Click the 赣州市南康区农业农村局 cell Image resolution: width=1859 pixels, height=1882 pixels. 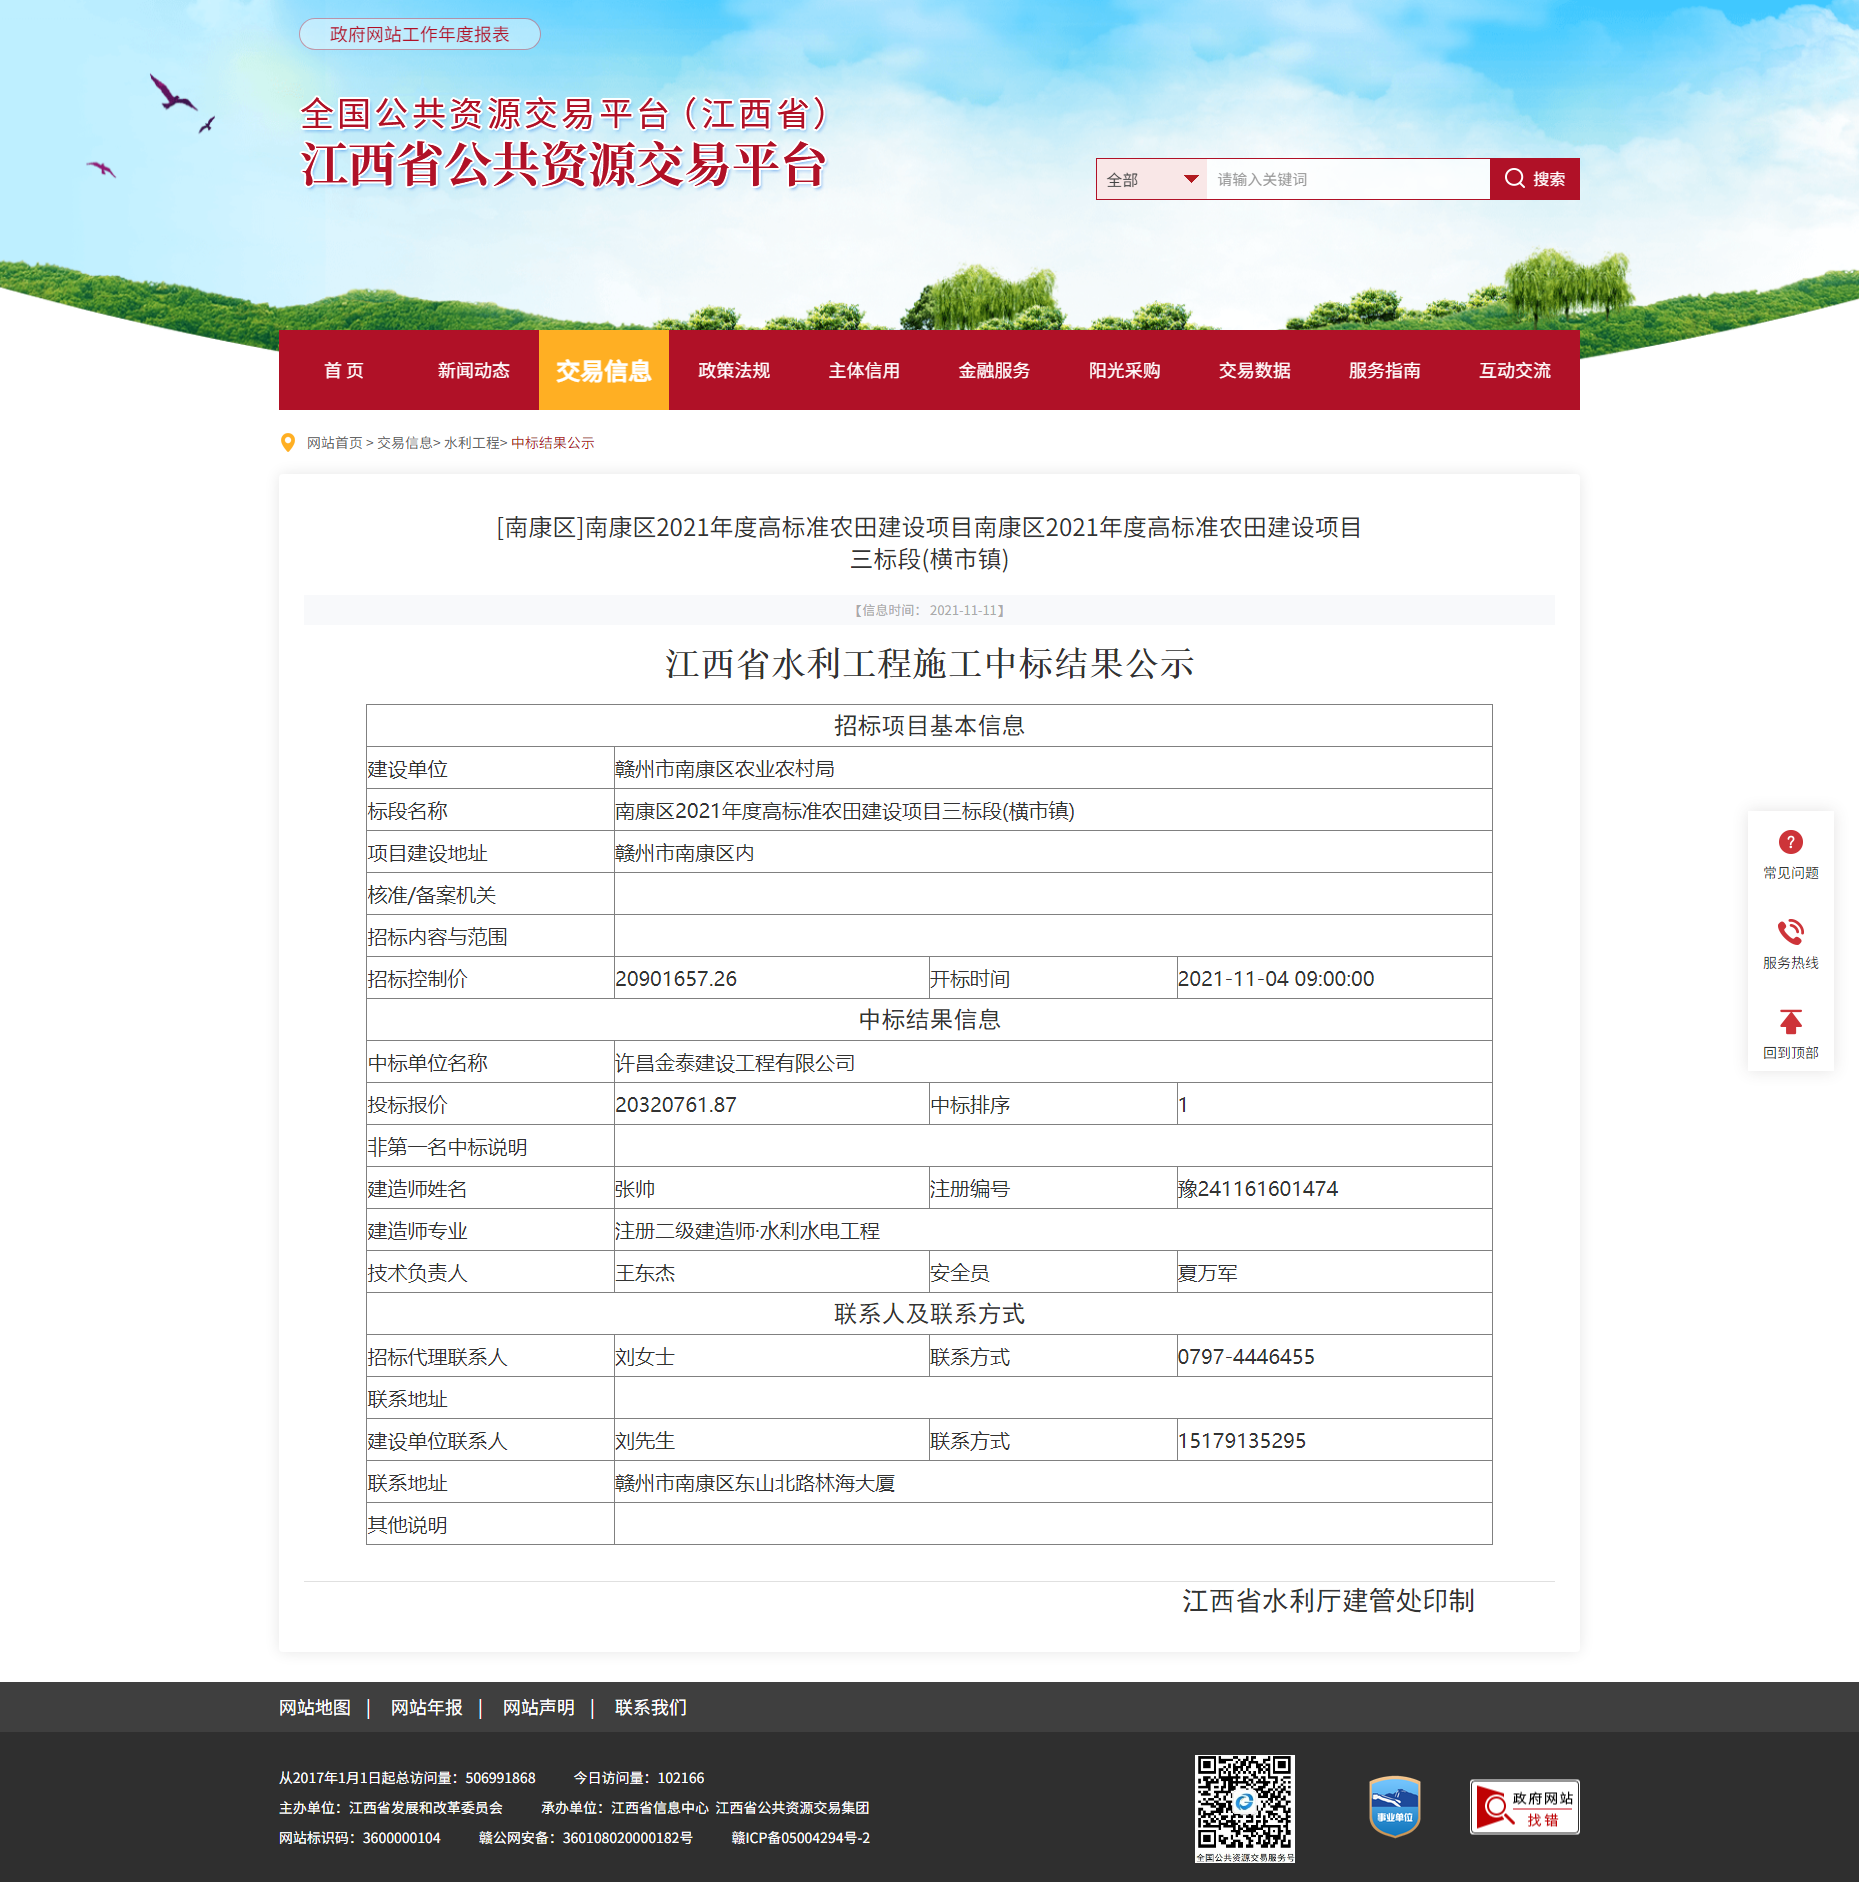(x=1052, y=768)
